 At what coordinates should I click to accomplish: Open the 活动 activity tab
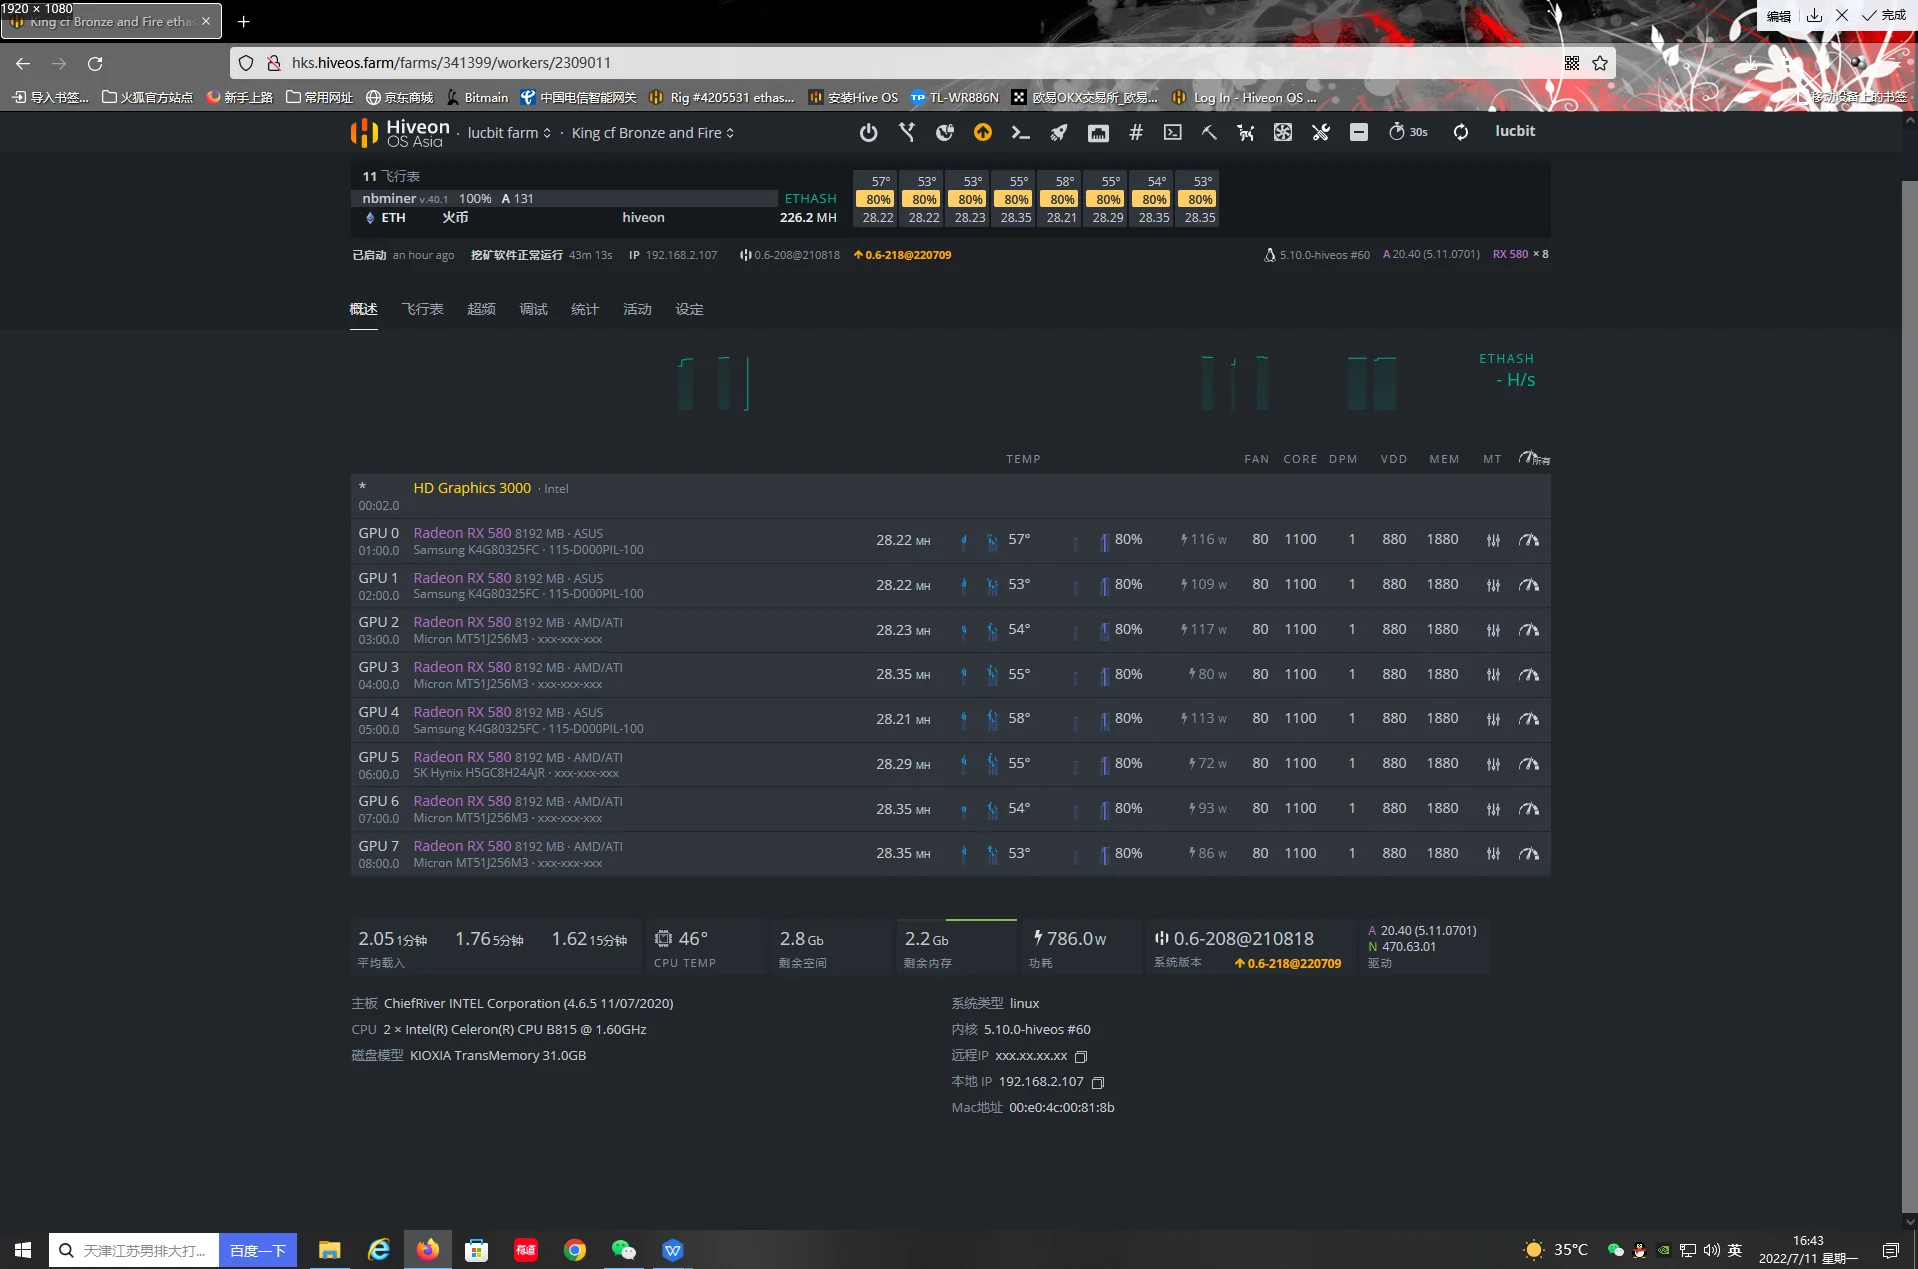(x=637, y=309)
